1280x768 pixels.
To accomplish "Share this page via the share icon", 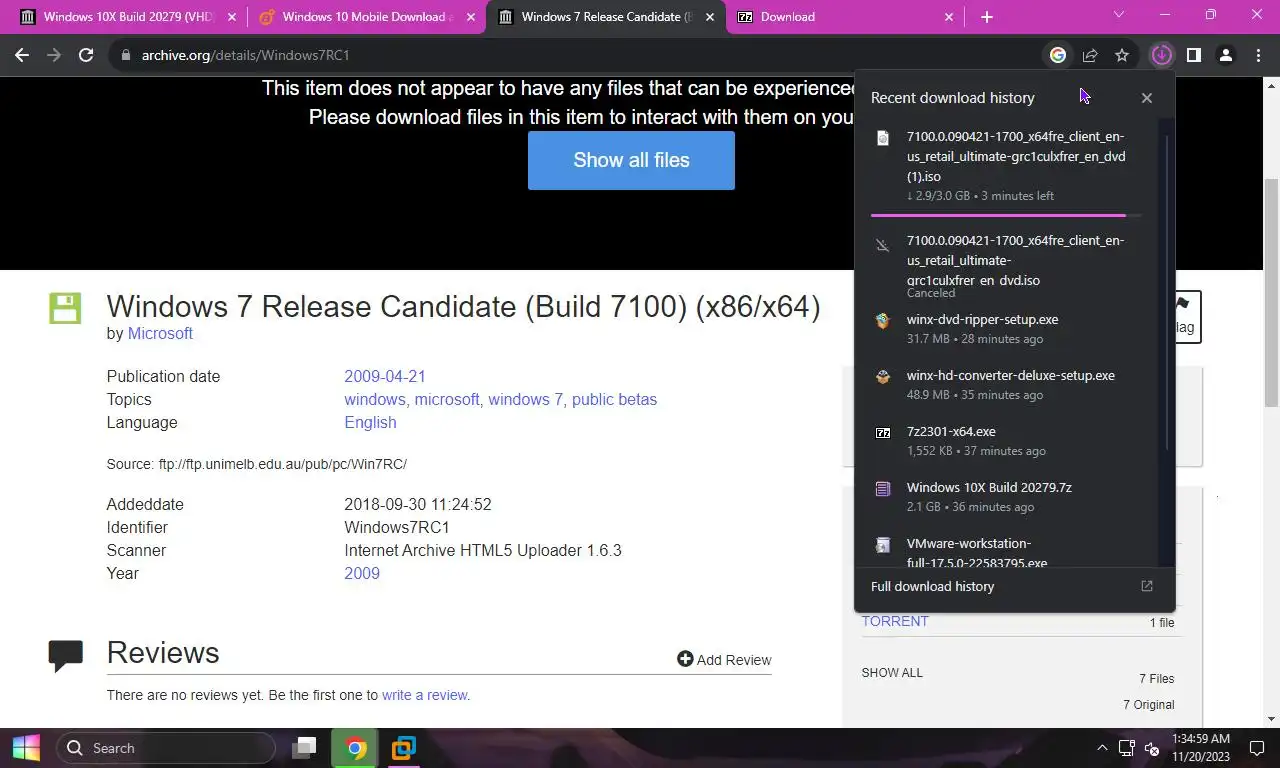I will click(1090, 55).
